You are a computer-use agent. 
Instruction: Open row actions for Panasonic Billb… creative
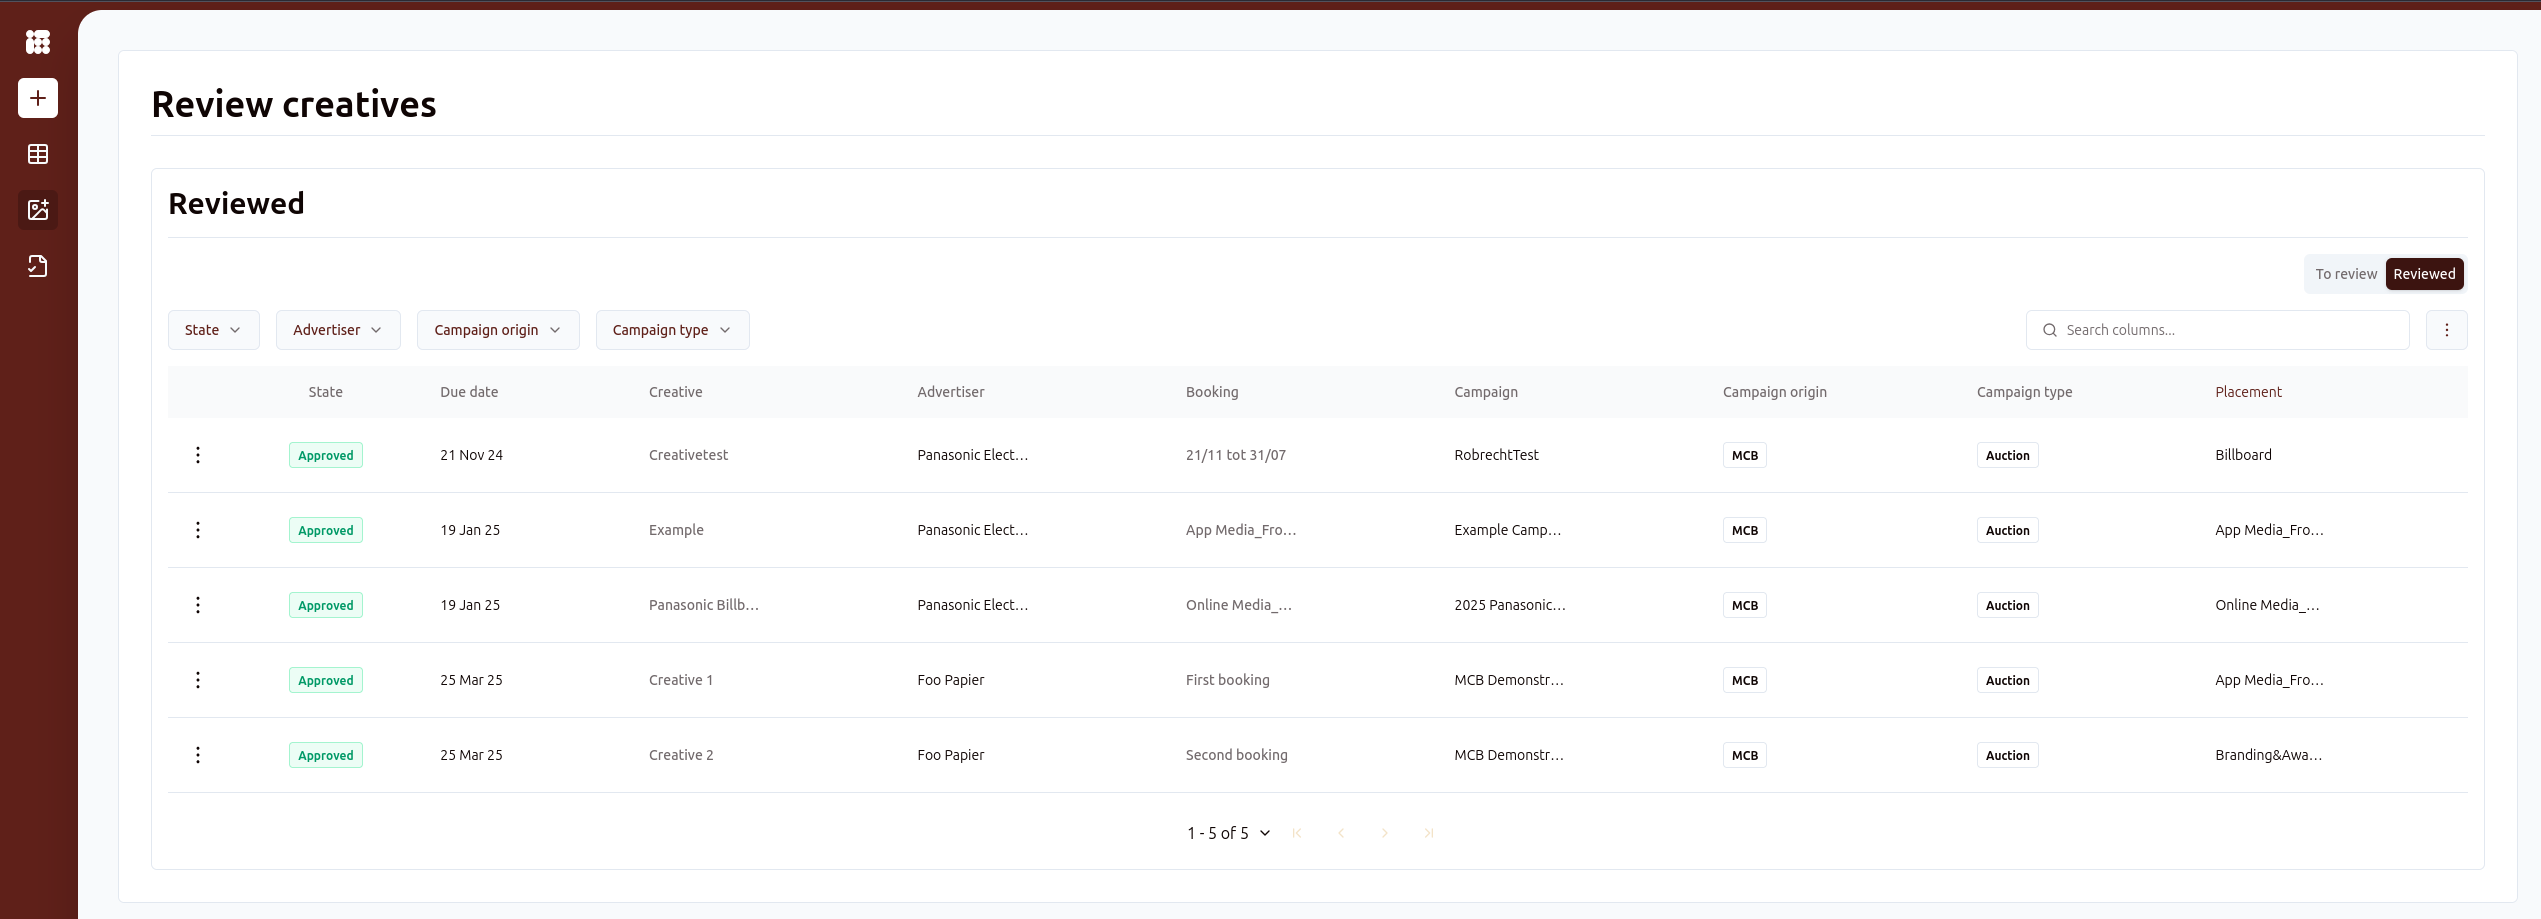click(x=198, y=605)
